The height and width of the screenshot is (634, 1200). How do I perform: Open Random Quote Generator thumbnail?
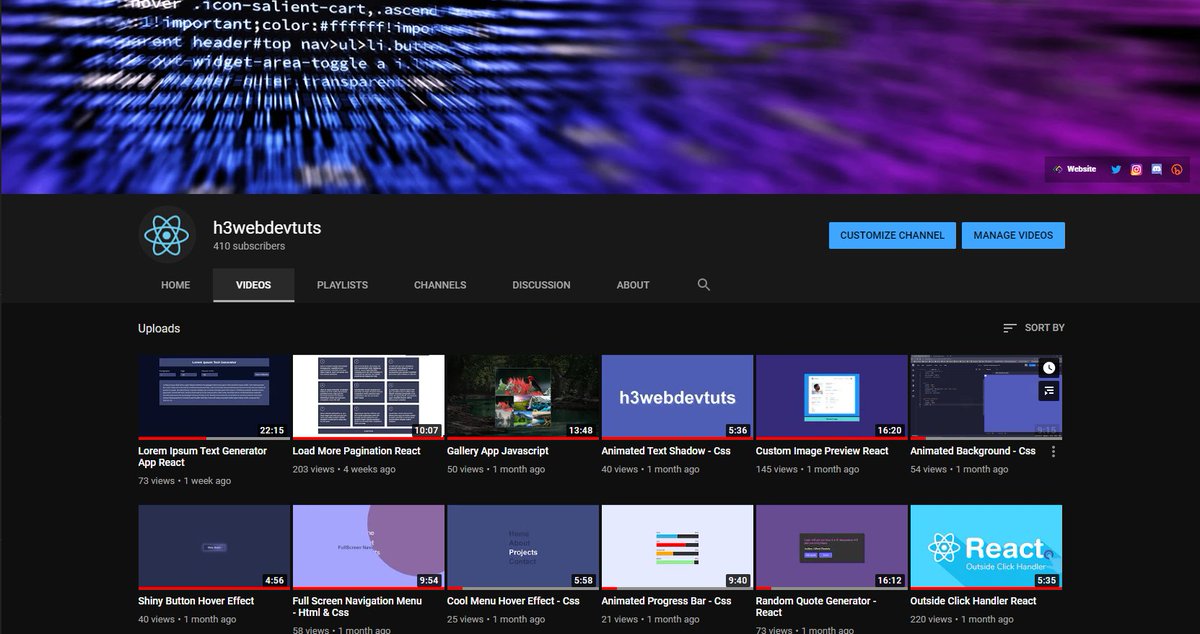[x=831, y=547]
